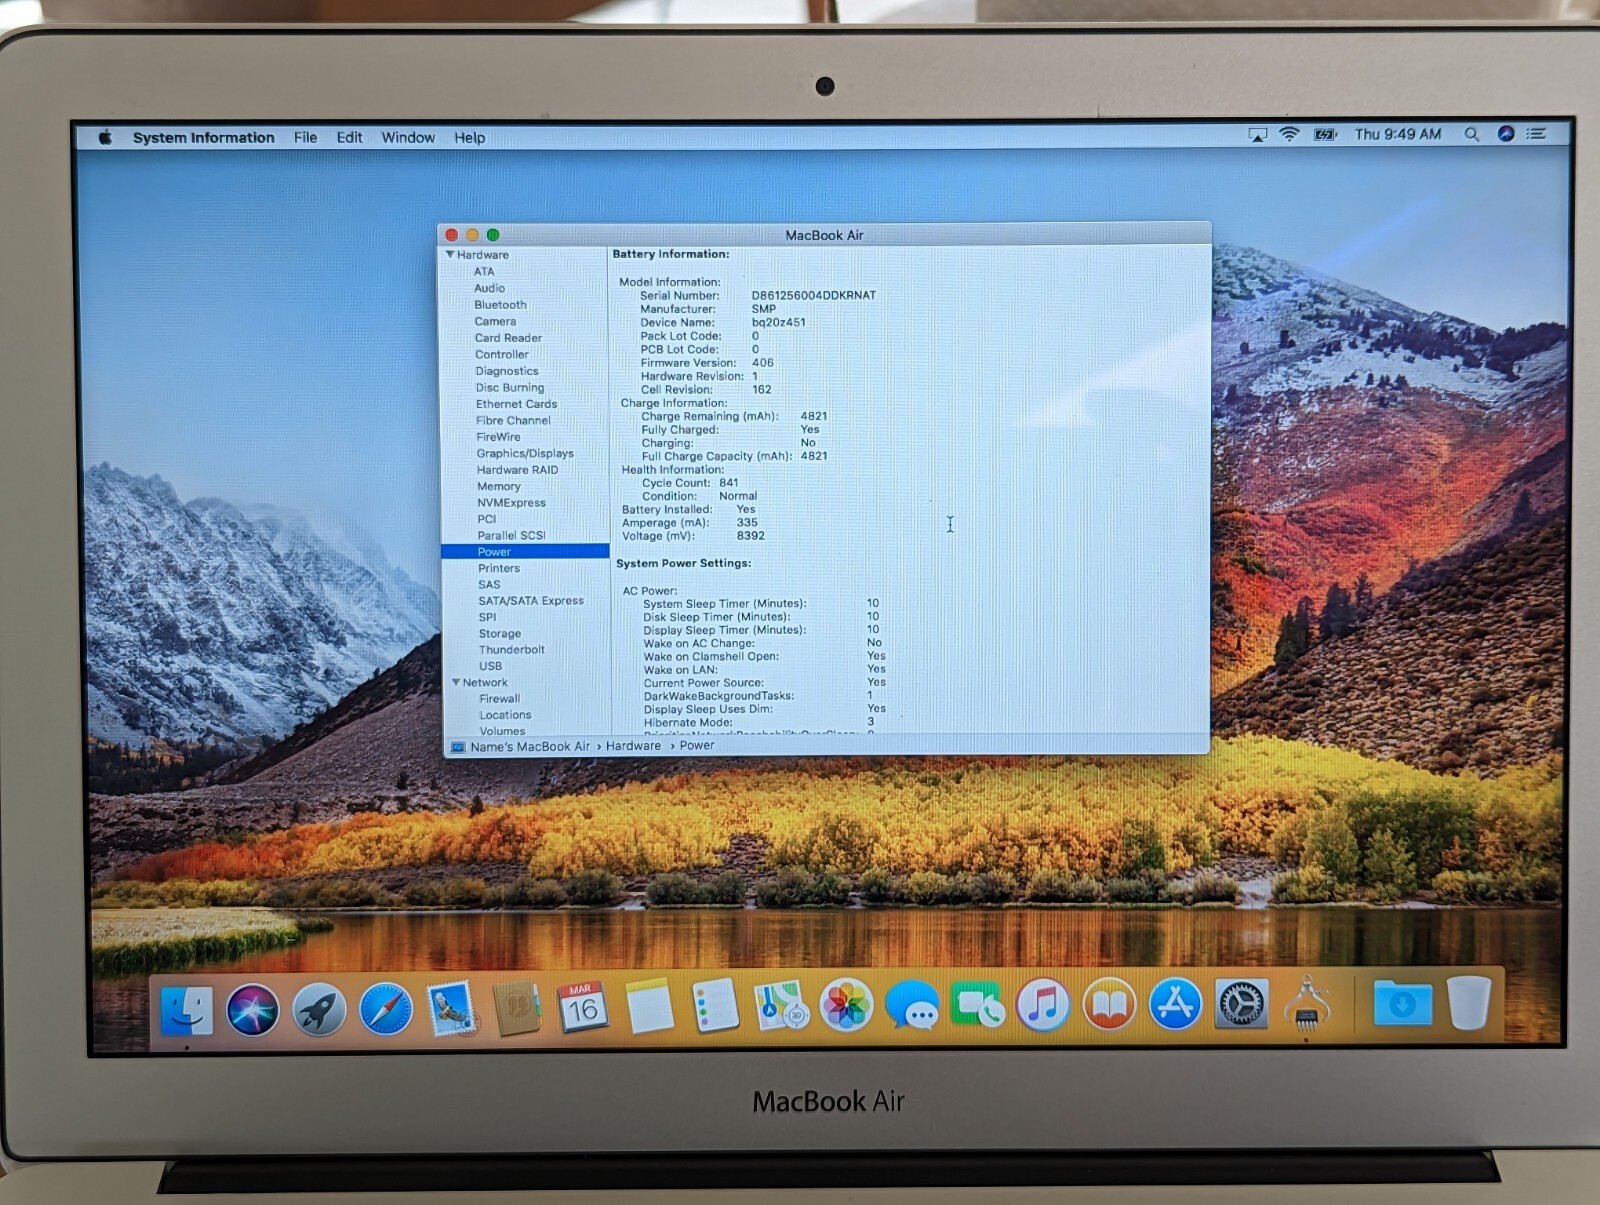The image size is (1600, 1205).
Task: Click Hardware in the path bar
Action: (x=633, y=746)
